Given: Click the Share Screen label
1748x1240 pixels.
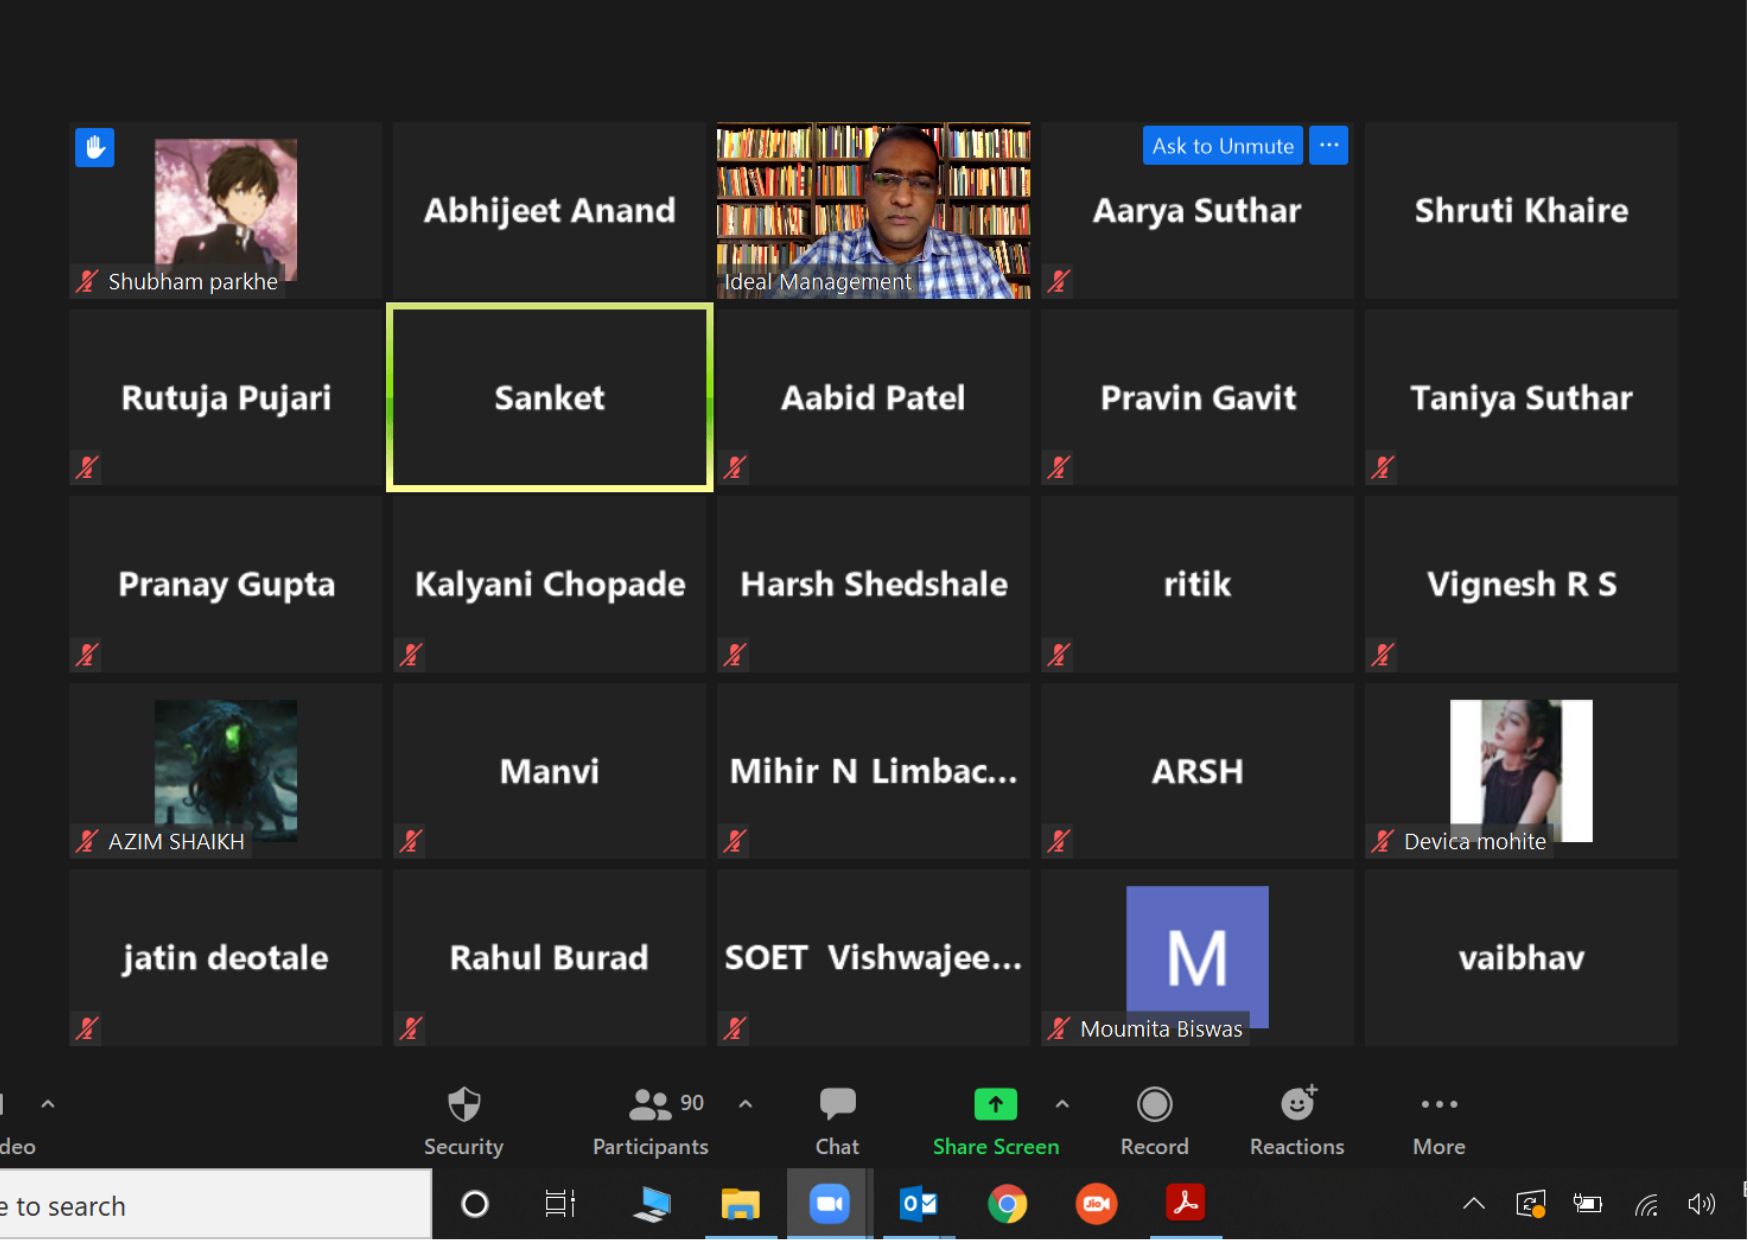Looking at the screenshot, I should (996, 1147).
